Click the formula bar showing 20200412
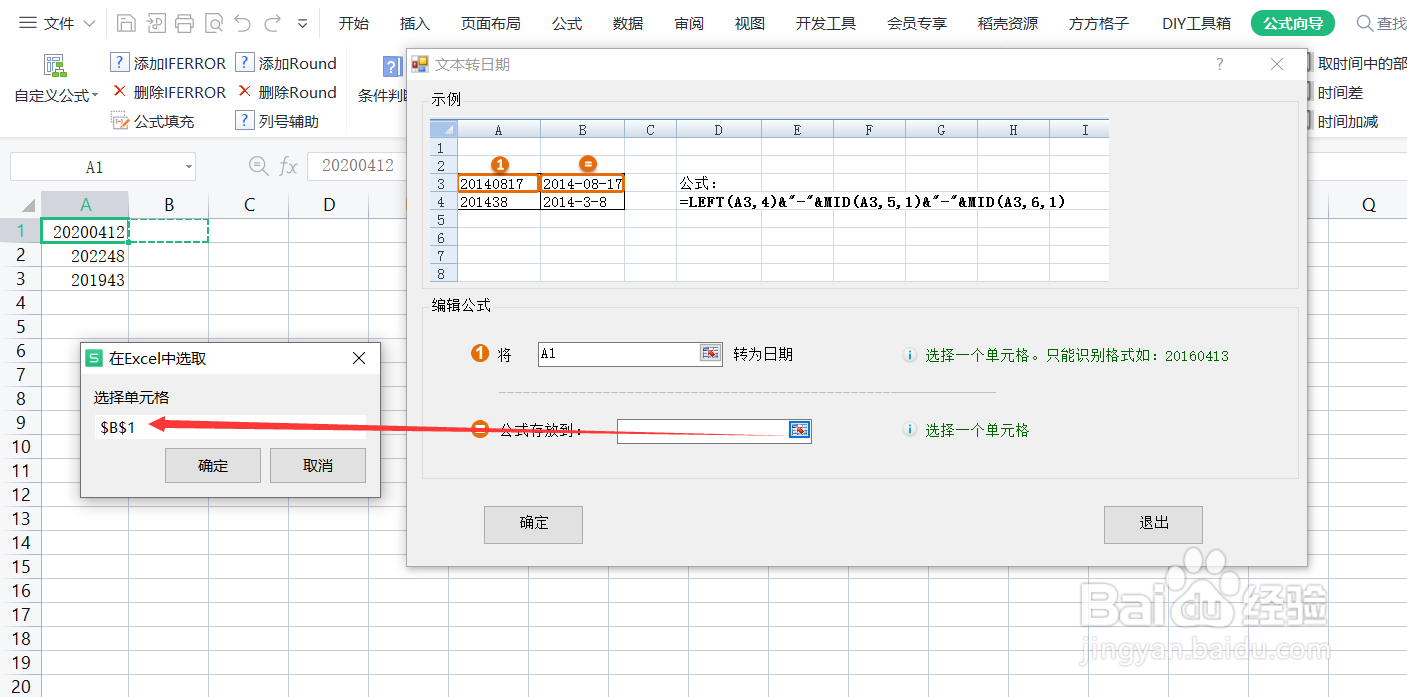 point(357,166)
